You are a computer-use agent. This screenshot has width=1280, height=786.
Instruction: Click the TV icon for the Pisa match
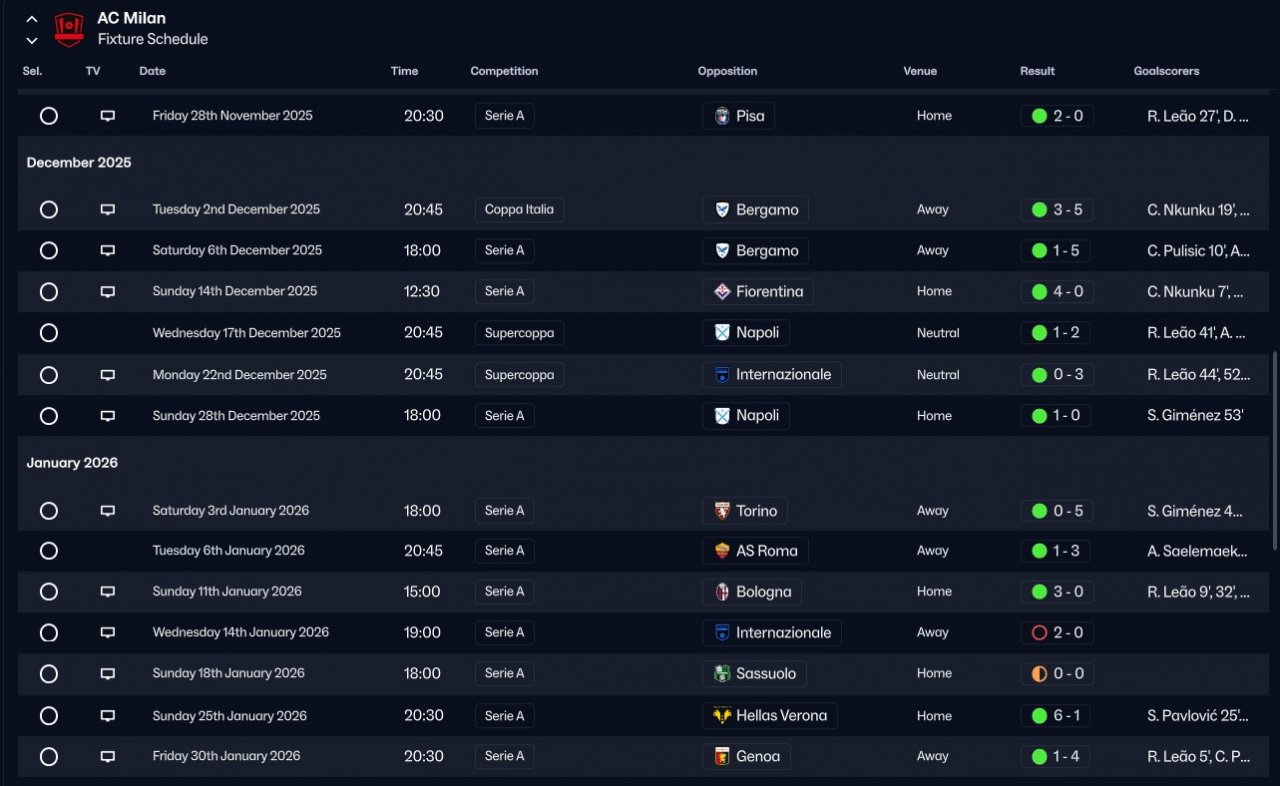[x=107, y=116]
